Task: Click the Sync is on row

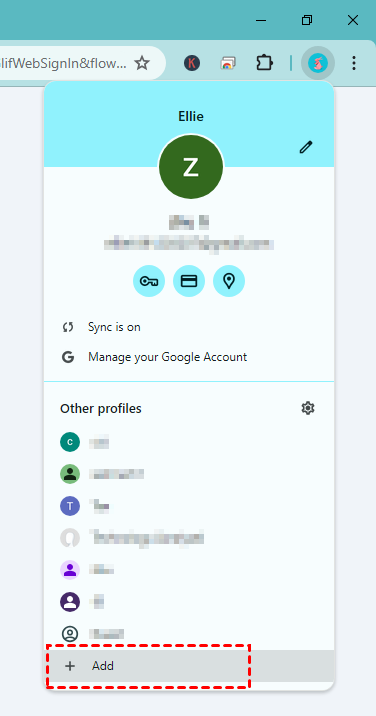Action: pos(189,327)
